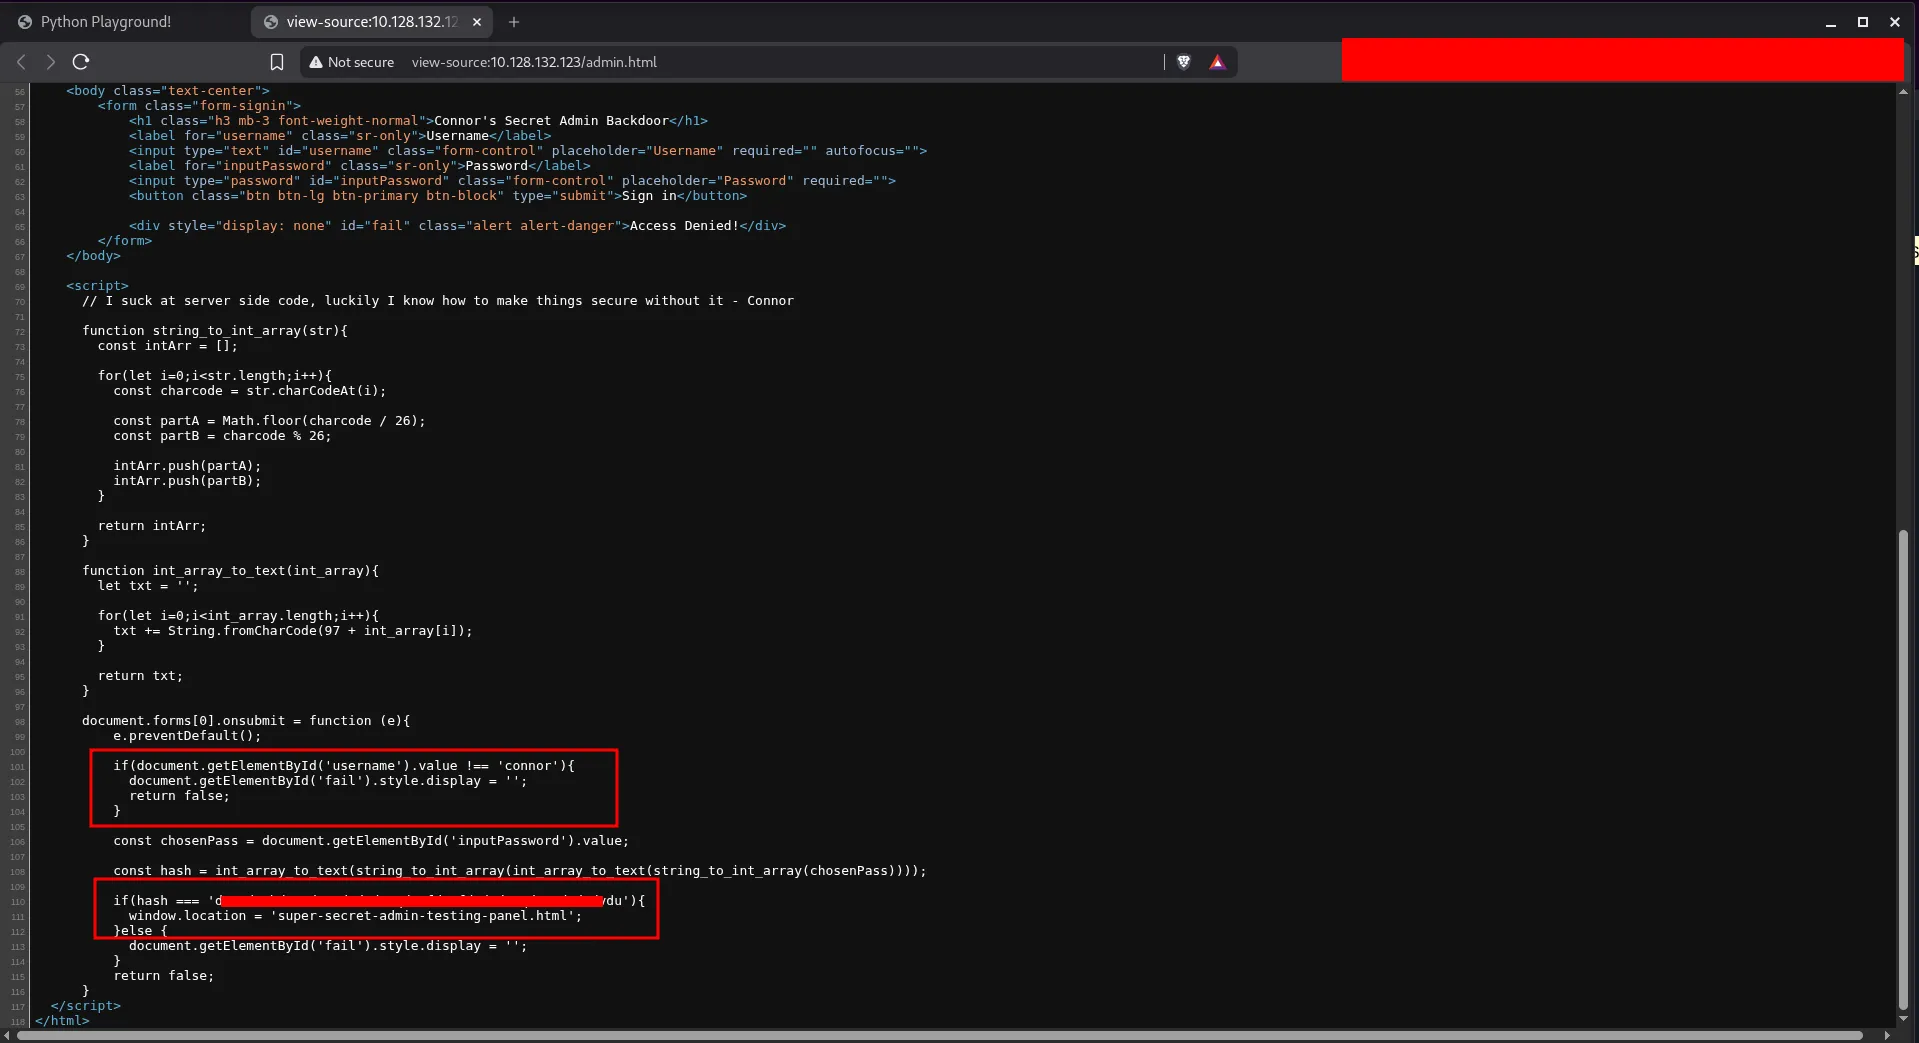The width and height of the screenshot is (1919, 1043).
Task: Minimize the browser window
Action: [x=1831, y=22]
